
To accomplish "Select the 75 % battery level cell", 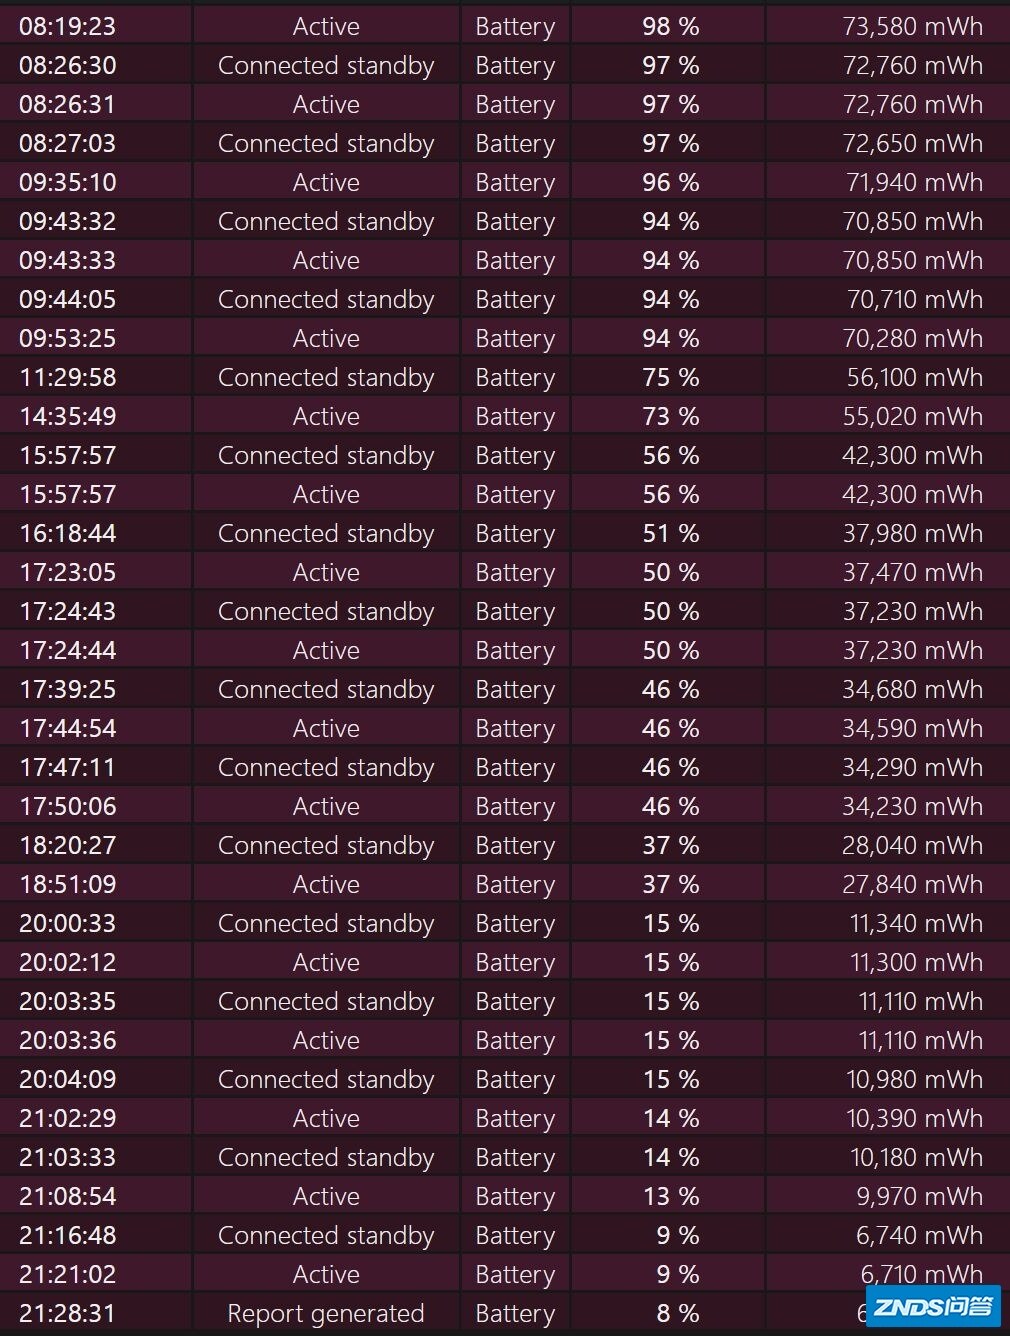I will click(670, 378).
